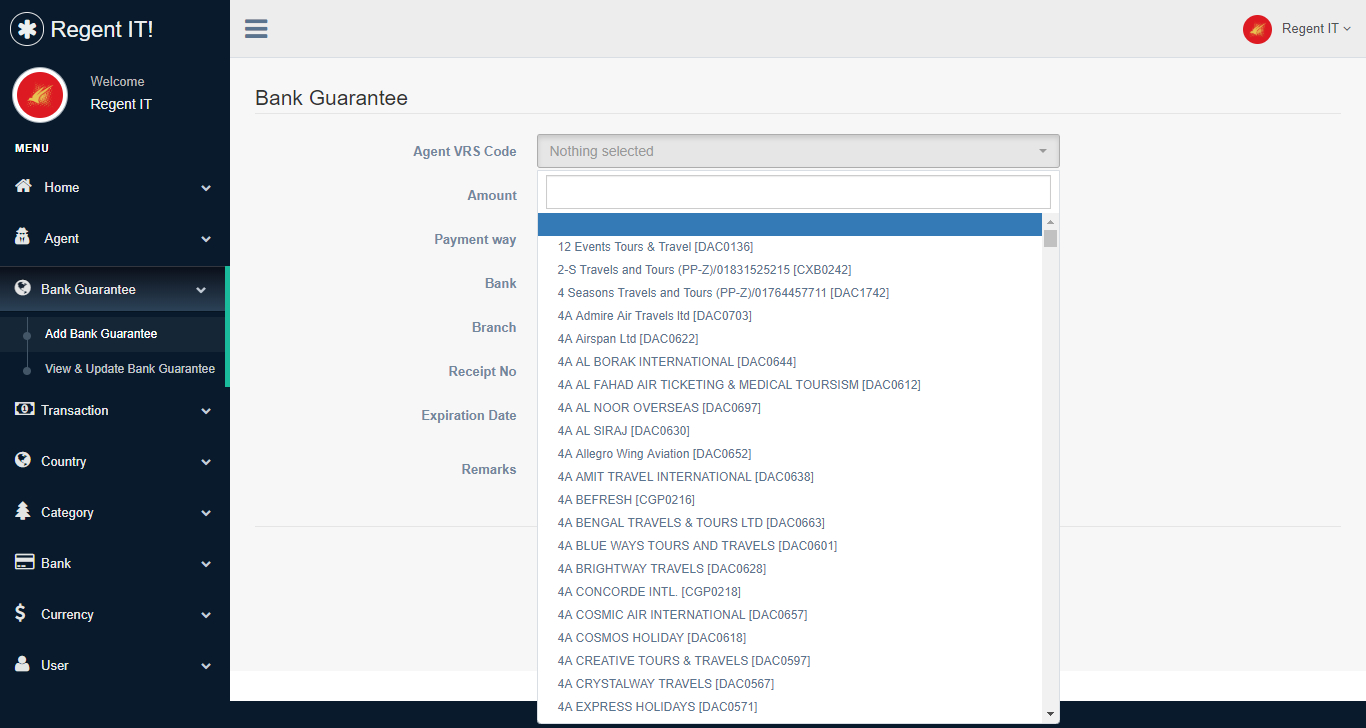Expand the Country menu chevron
1366x728 pixels.
point(206,462)
